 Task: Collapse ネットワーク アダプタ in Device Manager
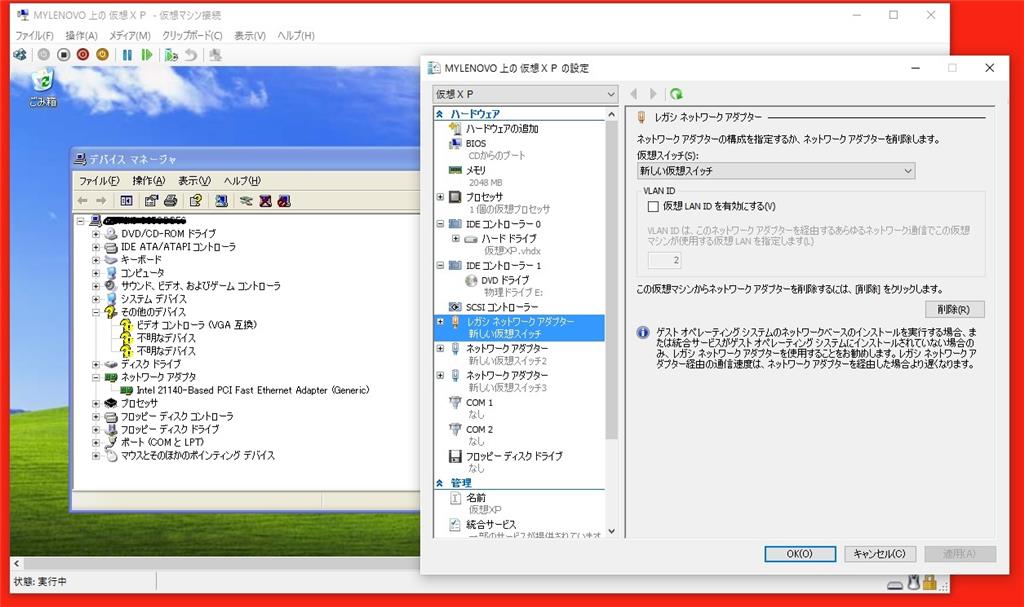coord(96,377)
